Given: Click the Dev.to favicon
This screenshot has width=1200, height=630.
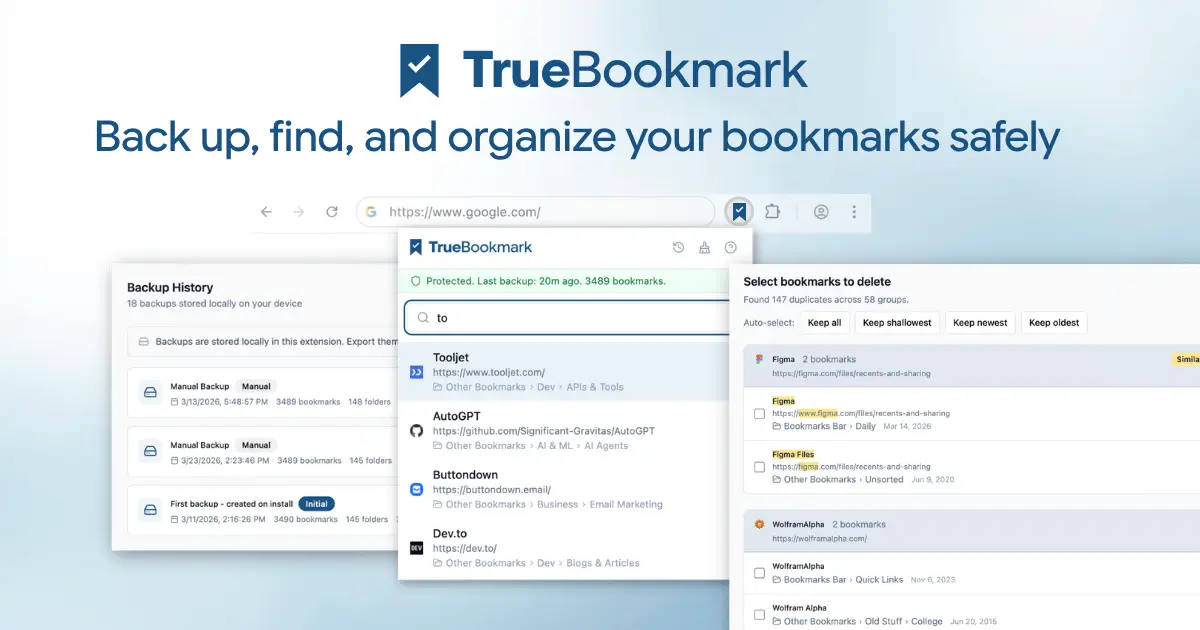Looking at the screenshot, I should 417,548.
